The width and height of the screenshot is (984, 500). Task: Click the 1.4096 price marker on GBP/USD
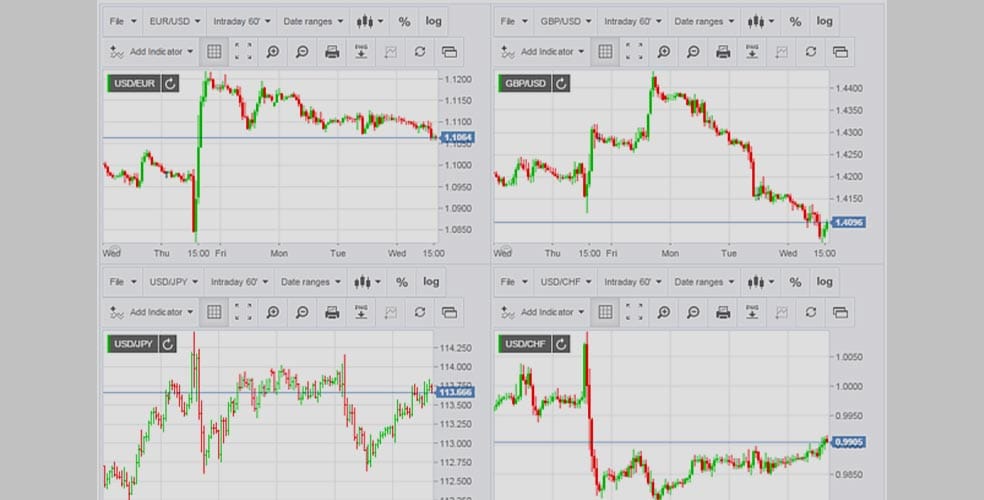coord(848,223)
